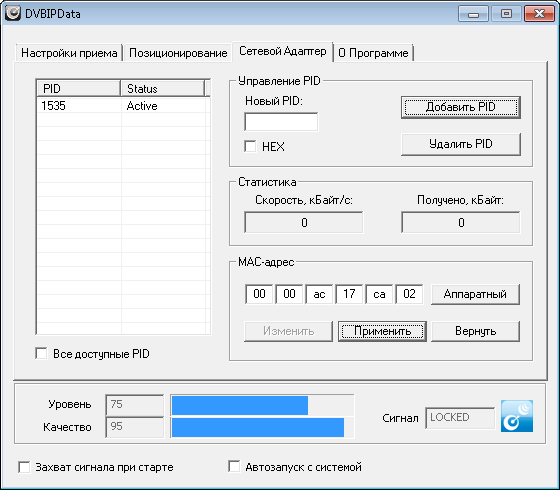Focus the Новый PID input field

tap(281, 122)
